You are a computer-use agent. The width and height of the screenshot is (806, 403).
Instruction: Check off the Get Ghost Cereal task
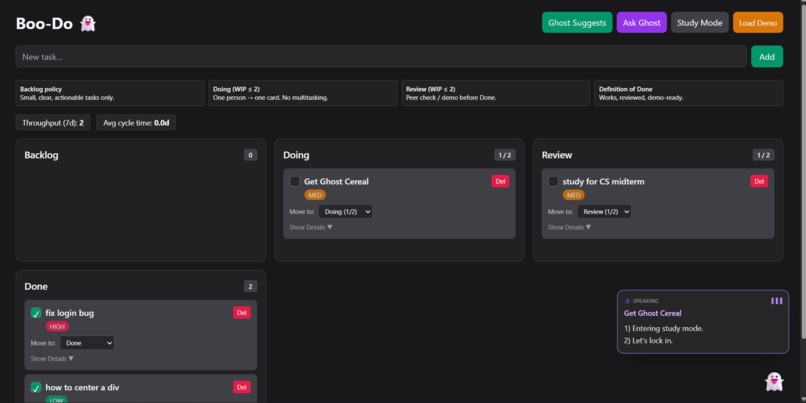tap(295, 181)
